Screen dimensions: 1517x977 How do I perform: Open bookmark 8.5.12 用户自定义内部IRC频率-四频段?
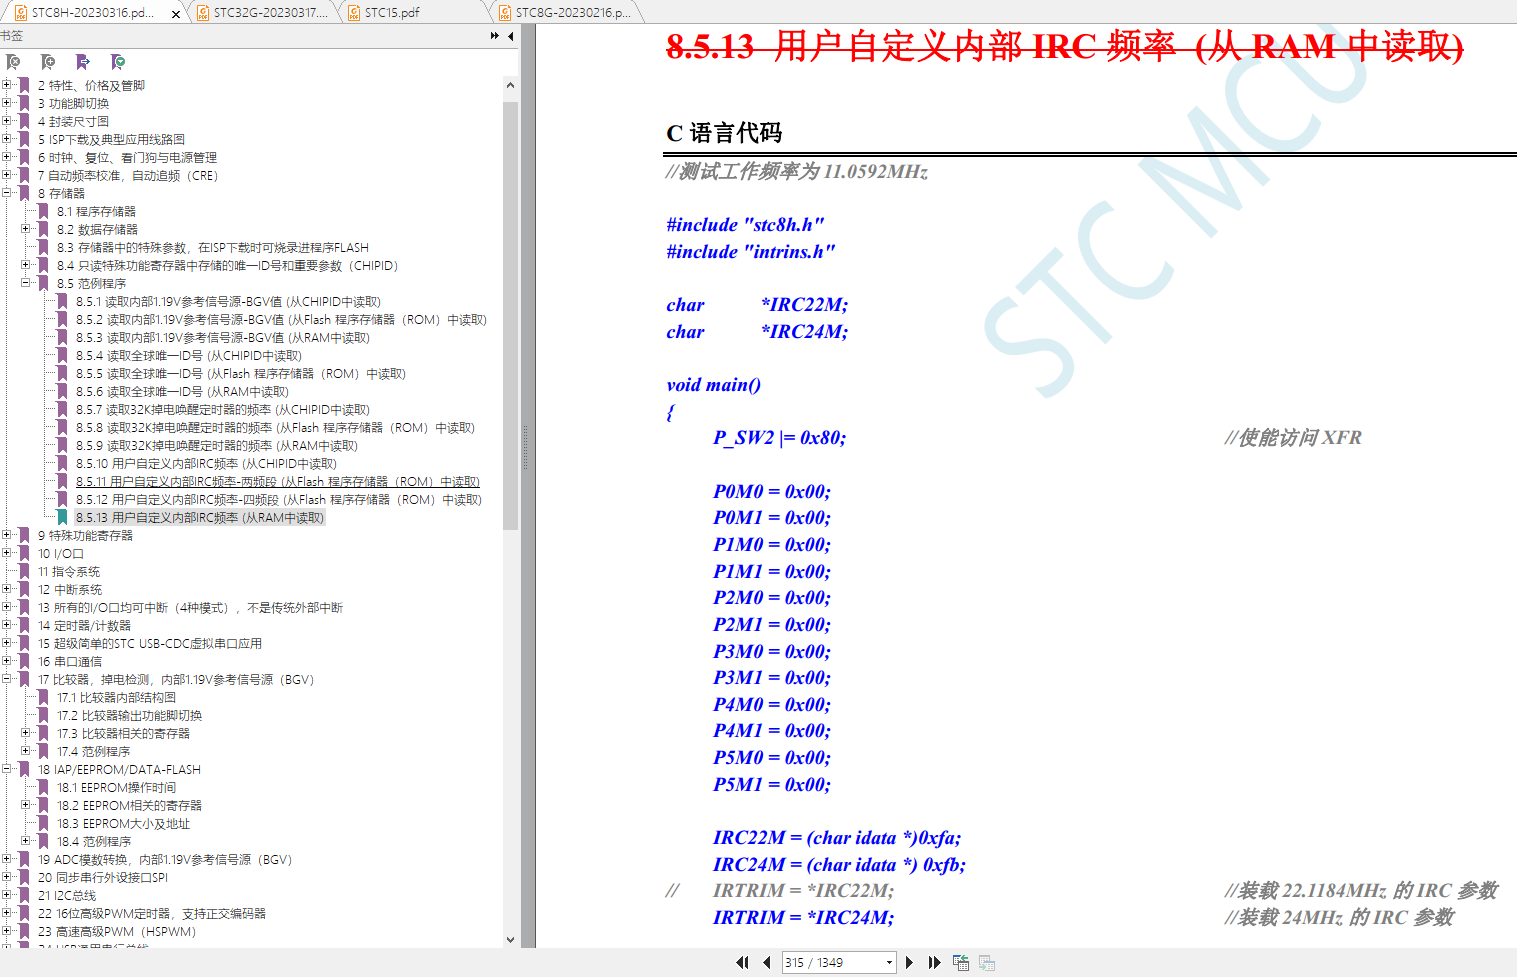(279, 500)
